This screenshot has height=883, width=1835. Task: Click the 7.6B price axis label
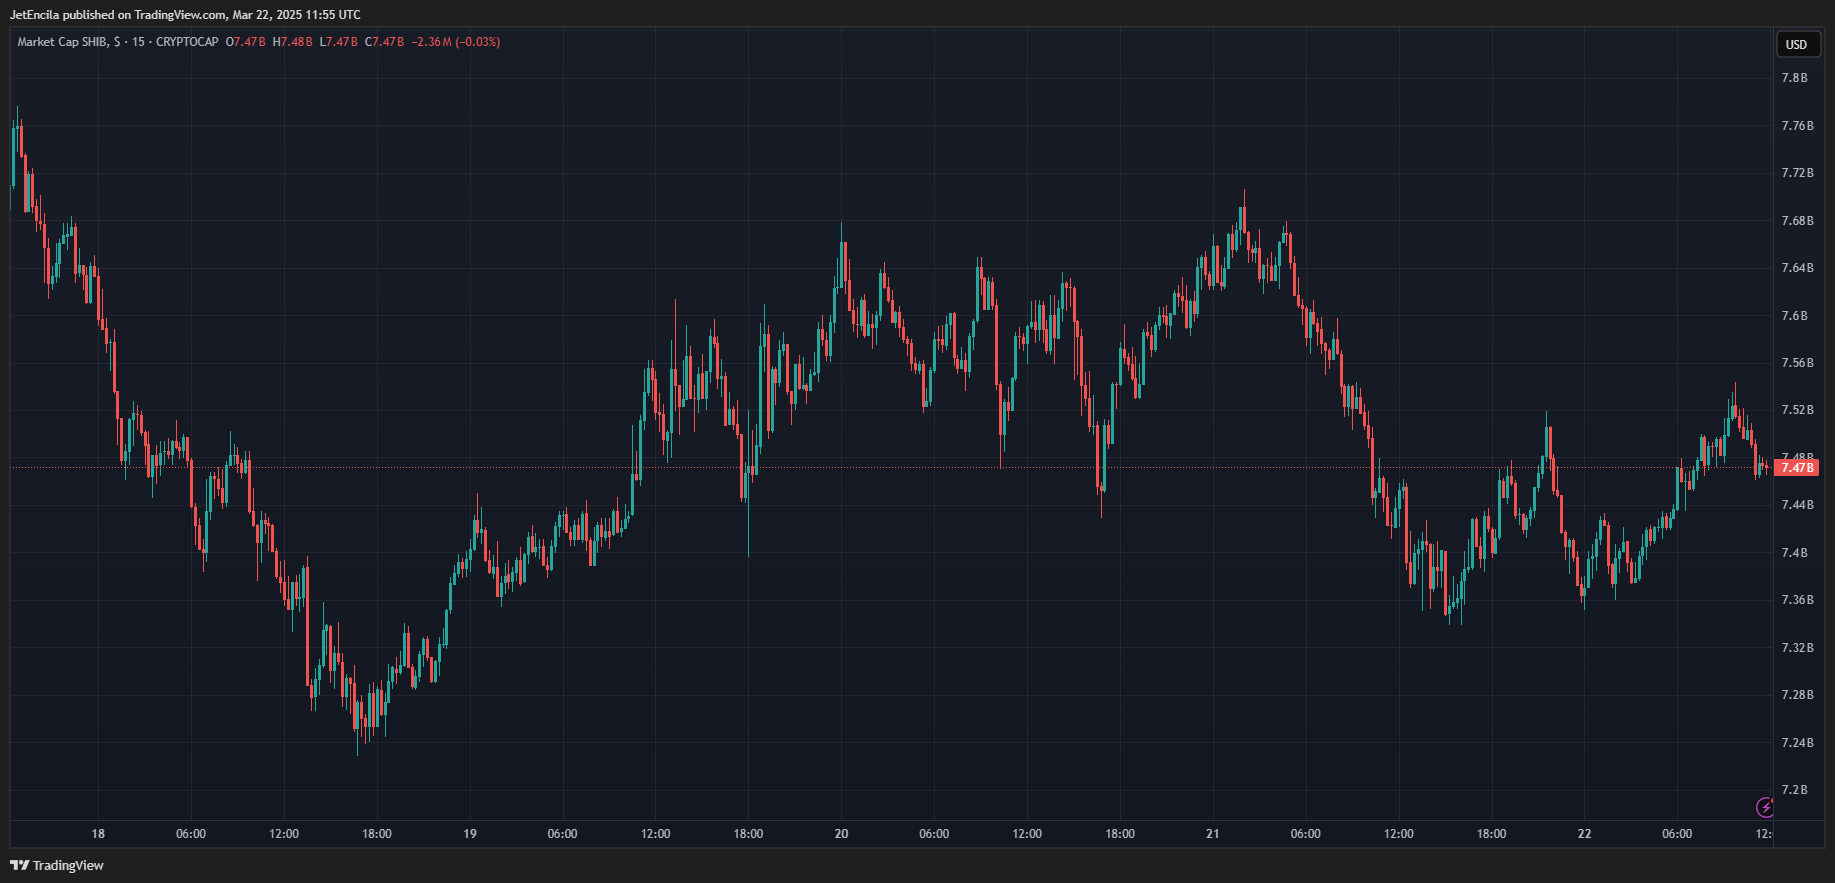click(x=1794, y=316)
